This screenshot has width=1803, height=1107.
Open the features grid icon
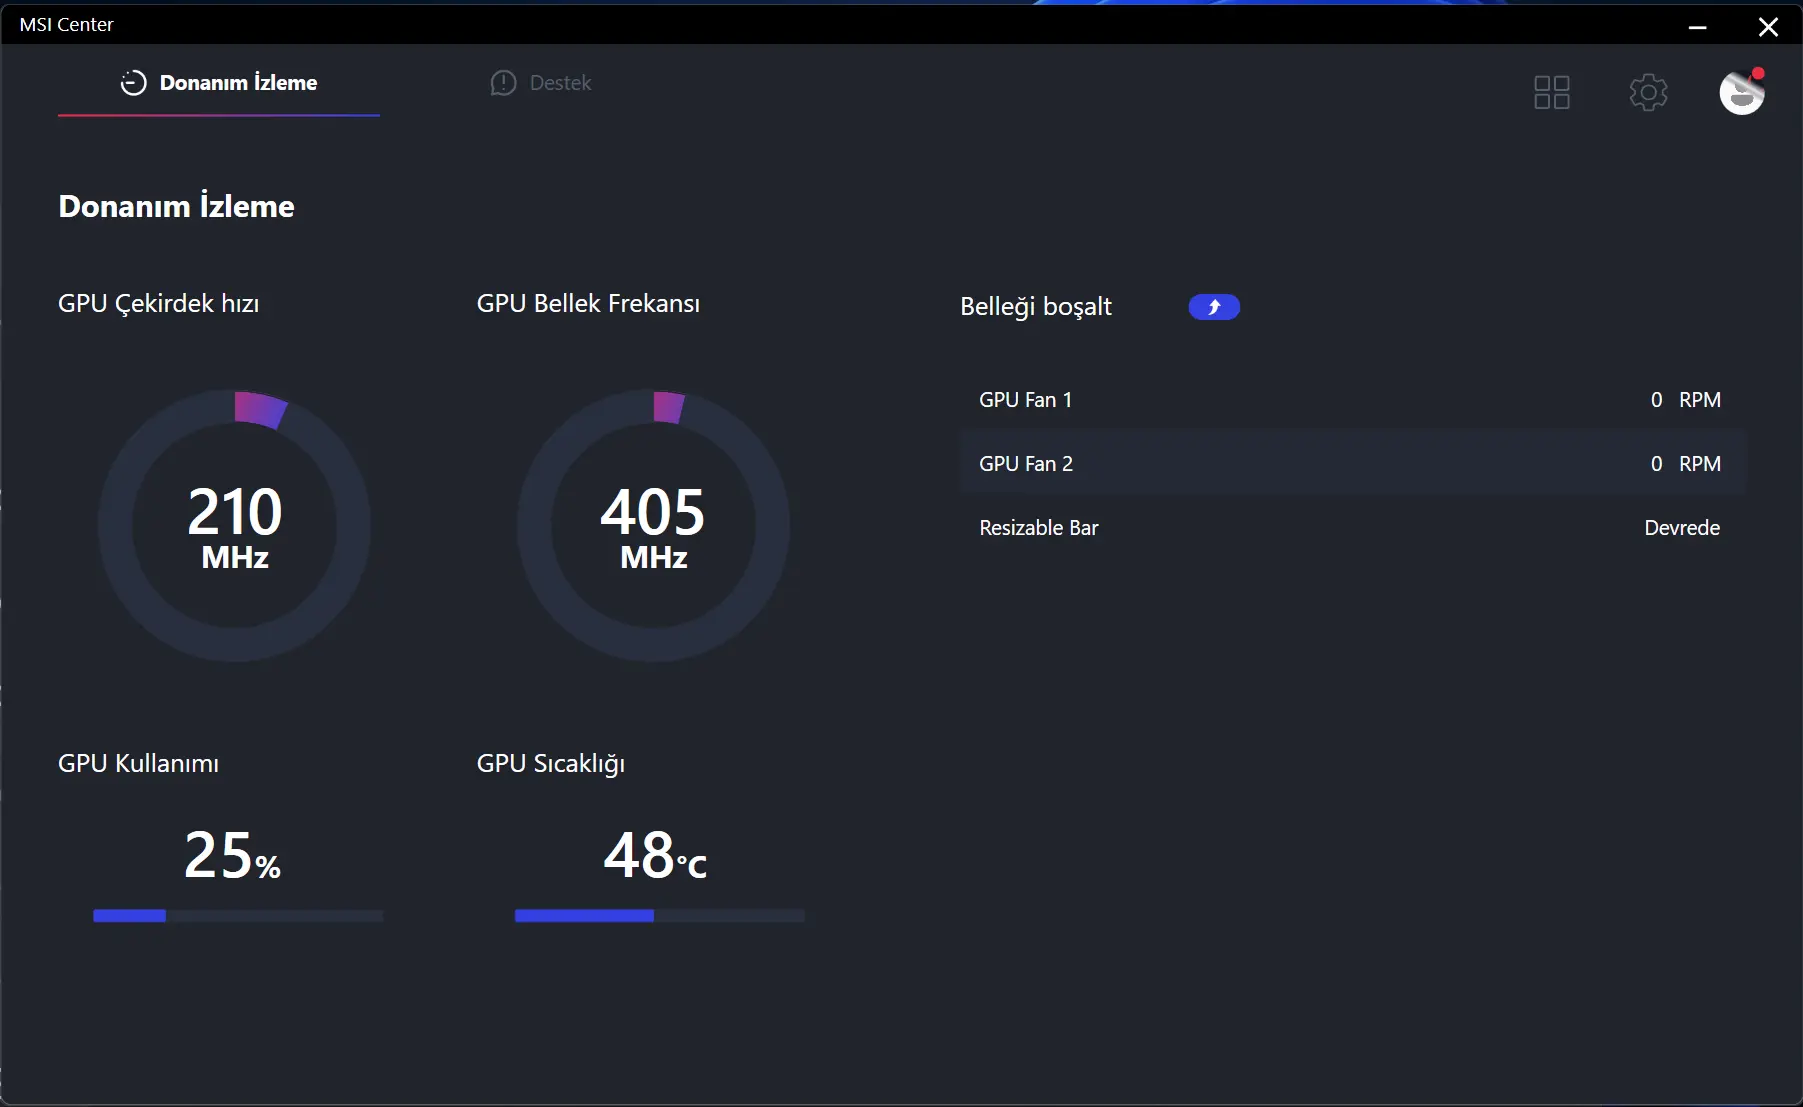click(1552, 92)
